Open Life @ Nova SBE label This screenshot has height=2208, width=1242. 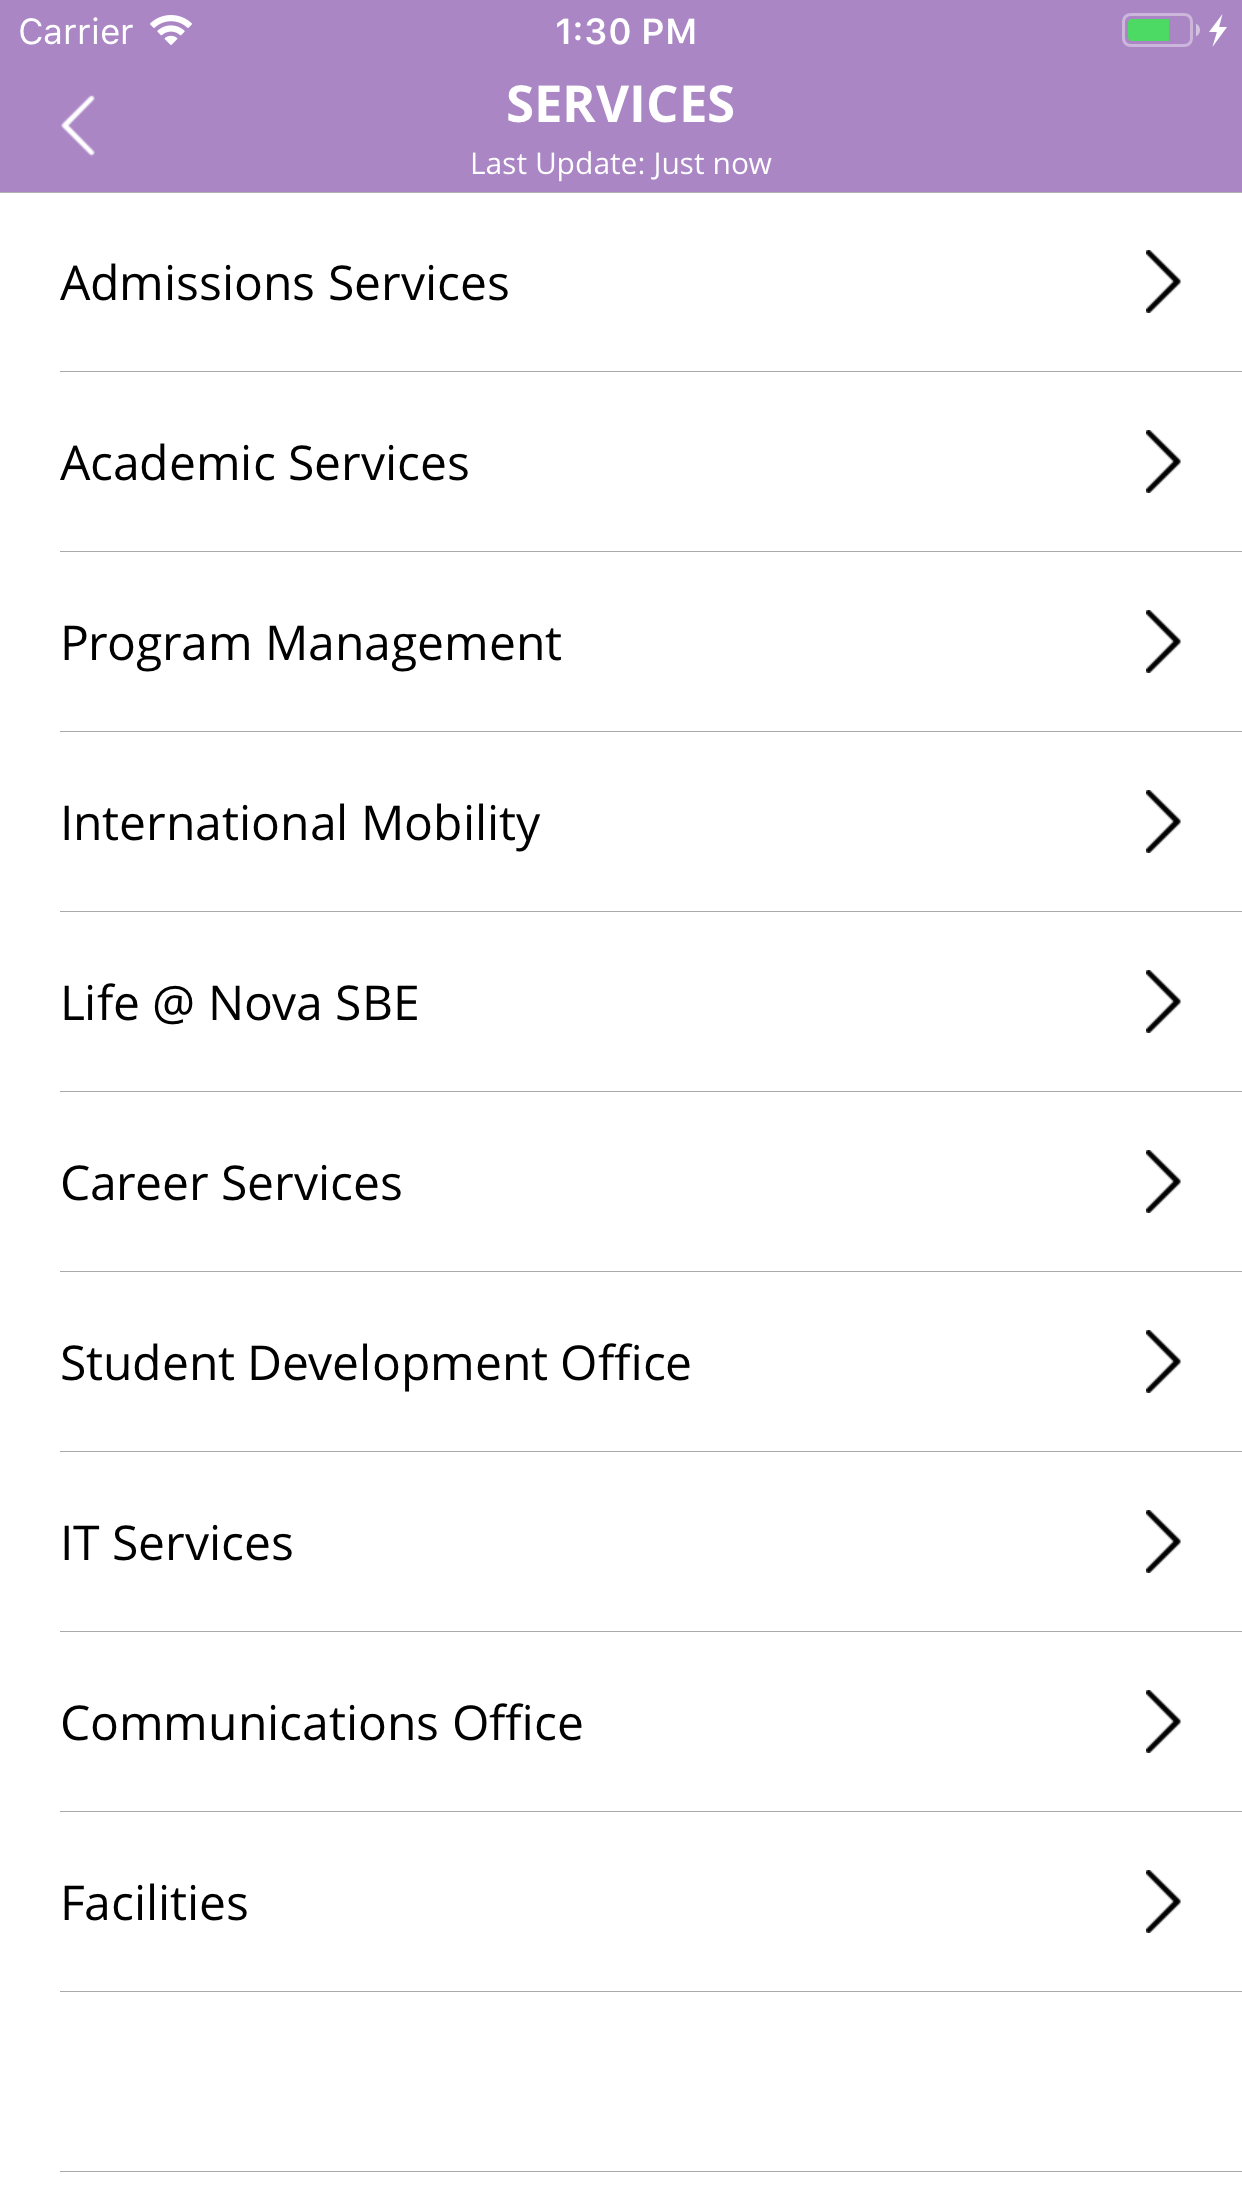(240, 1003)
